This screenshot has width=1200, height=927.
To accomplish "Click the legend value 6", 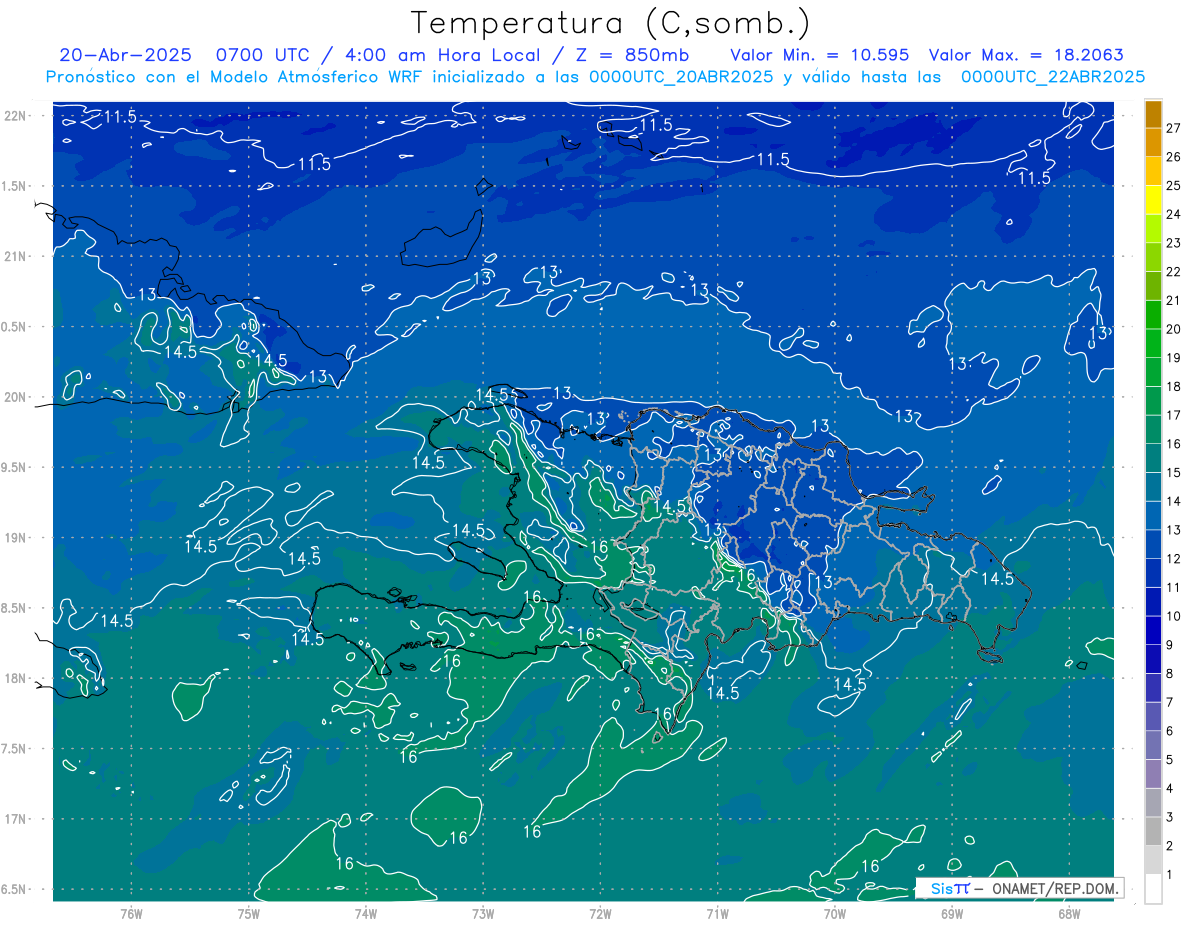I will click(1169, 731).
